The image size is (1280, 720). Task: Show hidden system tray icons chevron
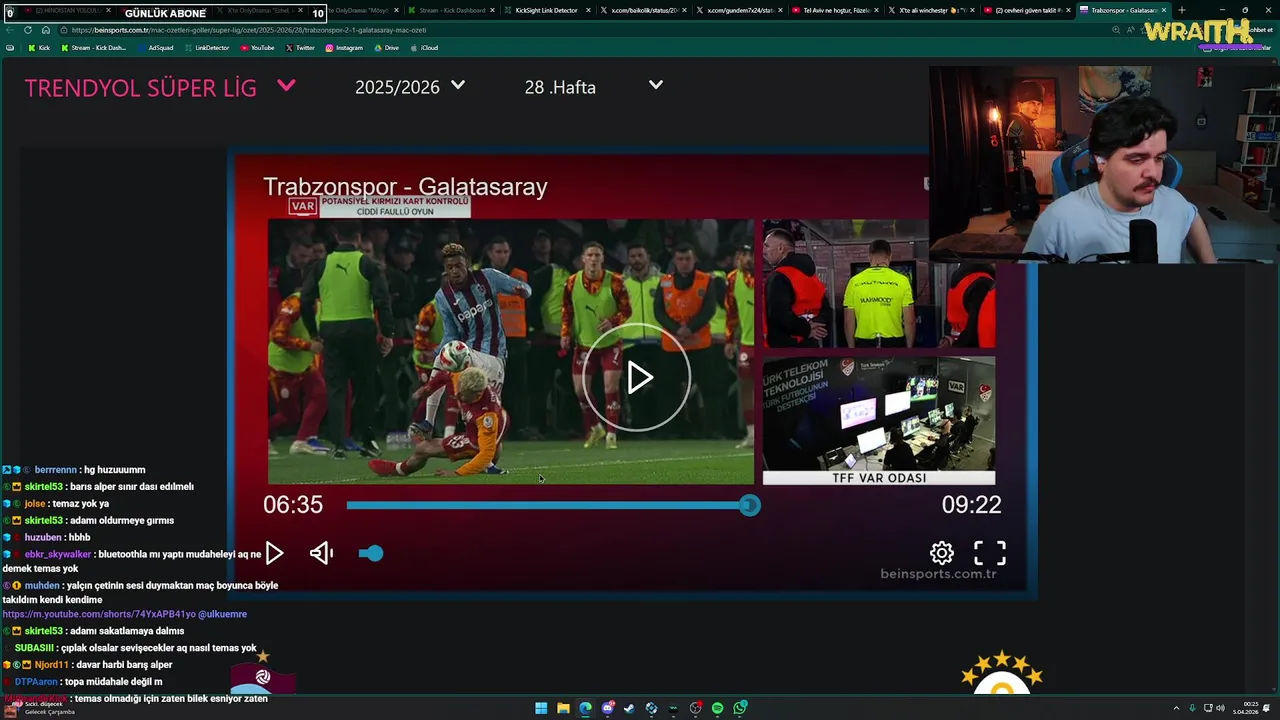(1176, 708)
